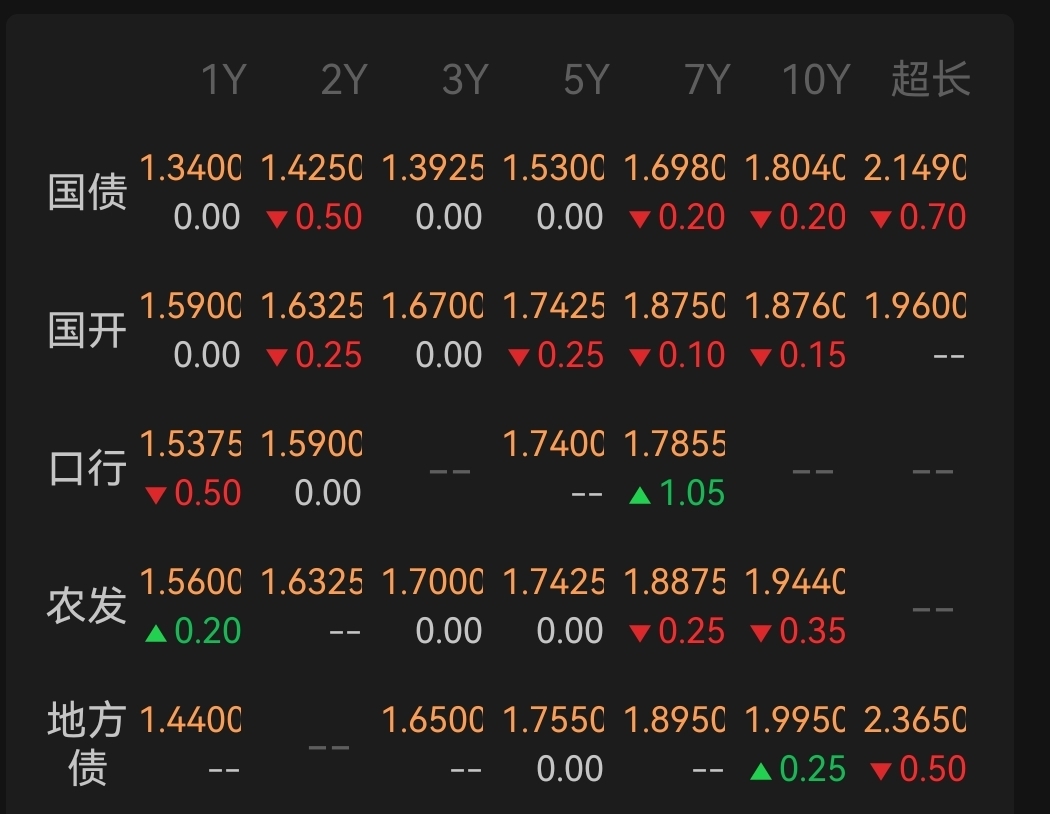Click the red down arrow beside 0.70
This screenshot has height=814, width=1050.
click(881, 219)
